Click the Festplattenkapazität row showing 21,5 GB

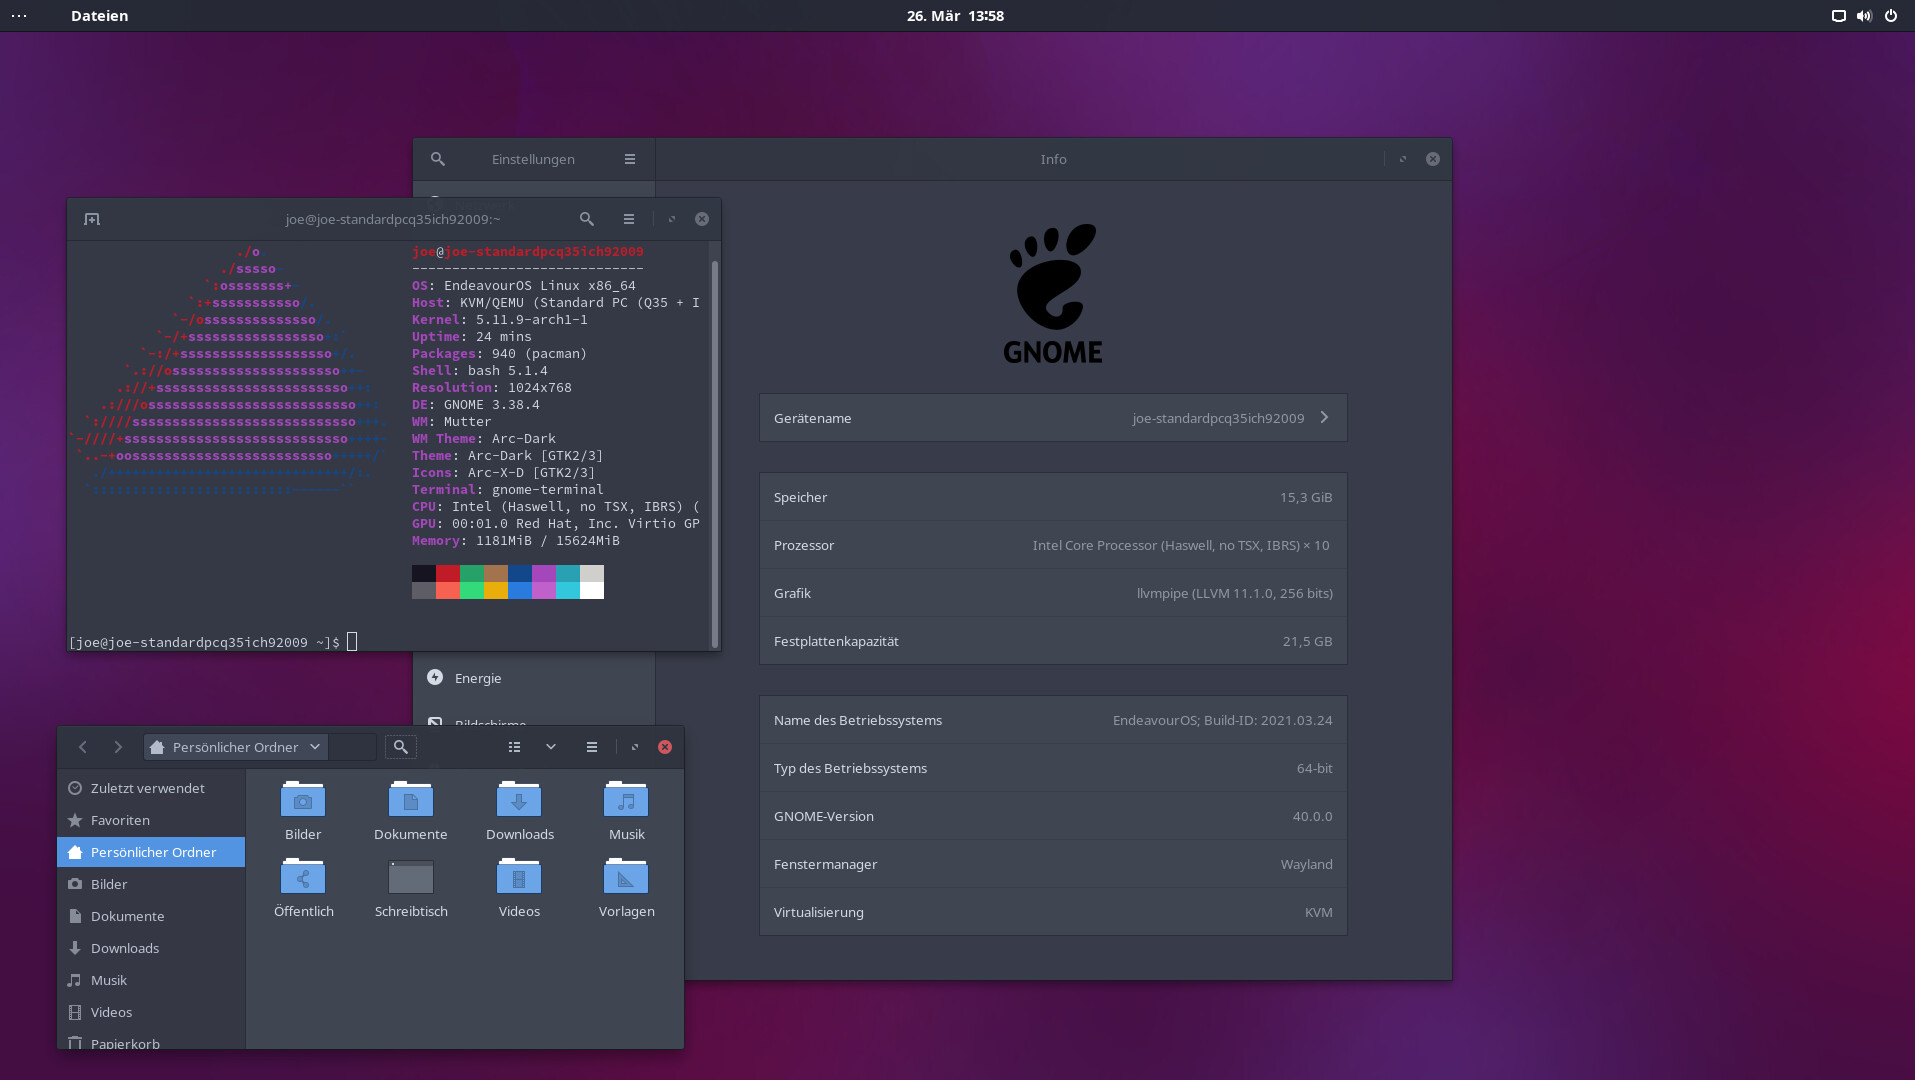1053,641
